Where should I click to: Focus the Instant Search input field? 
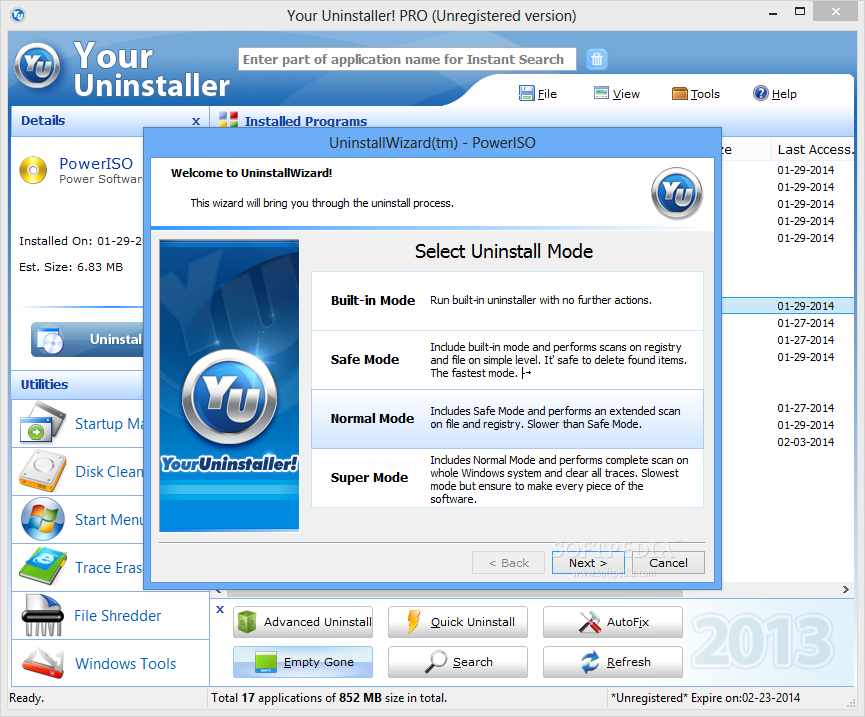click(407, 59)
